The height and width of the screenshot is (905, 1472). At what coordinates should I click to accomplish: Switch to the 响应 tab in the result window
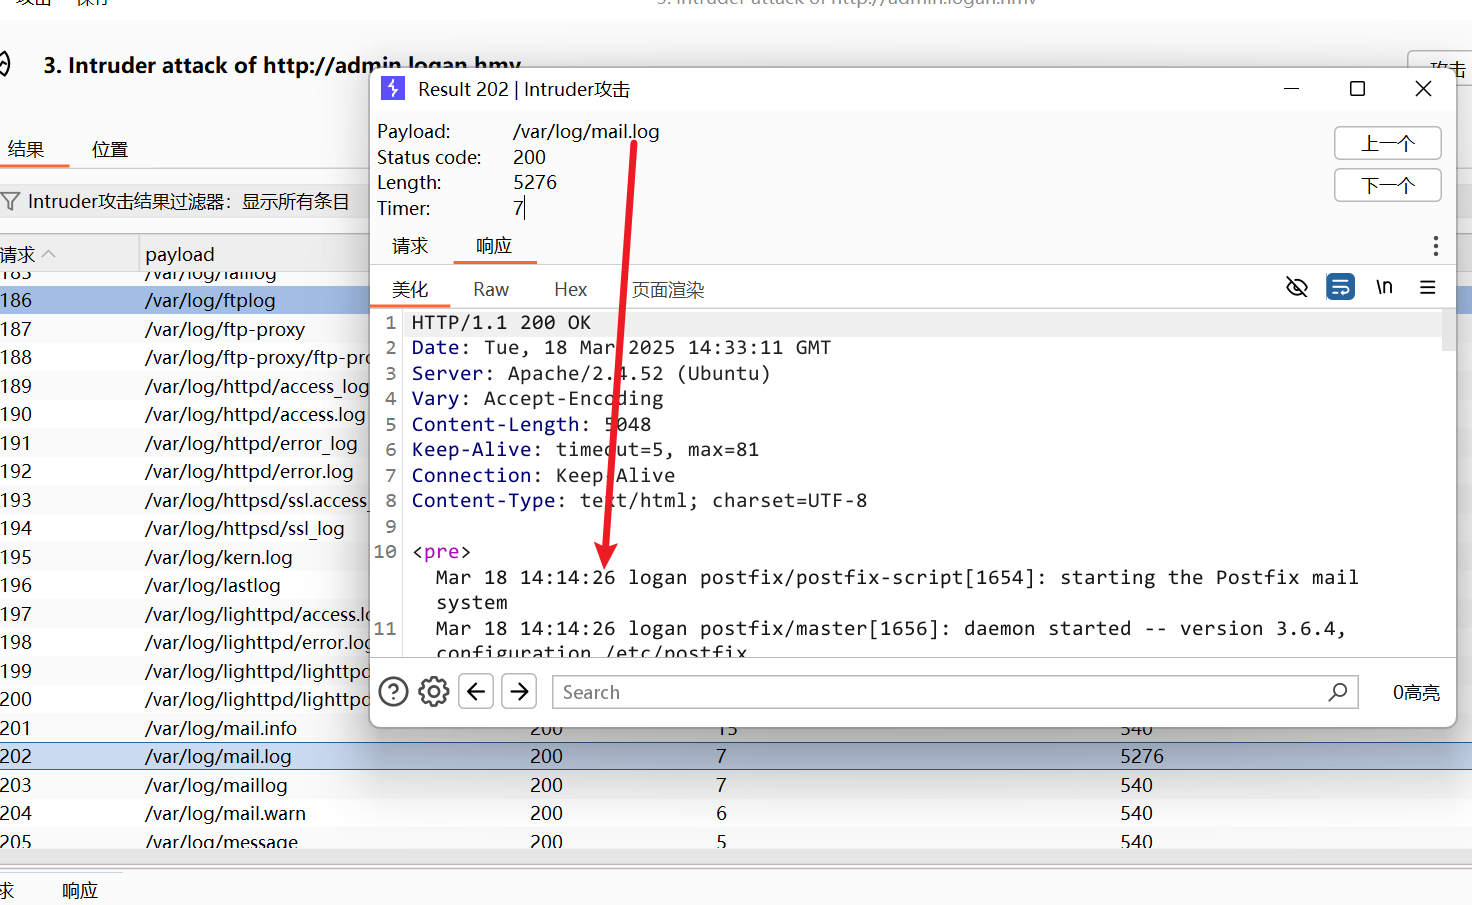(x=494, y=246)
